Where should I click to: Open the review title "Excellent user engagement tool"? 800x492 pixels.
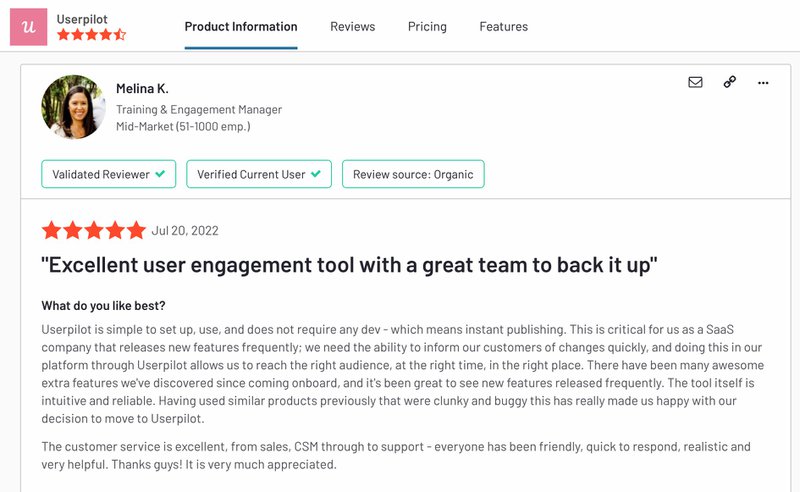click(x=349, y=266)
